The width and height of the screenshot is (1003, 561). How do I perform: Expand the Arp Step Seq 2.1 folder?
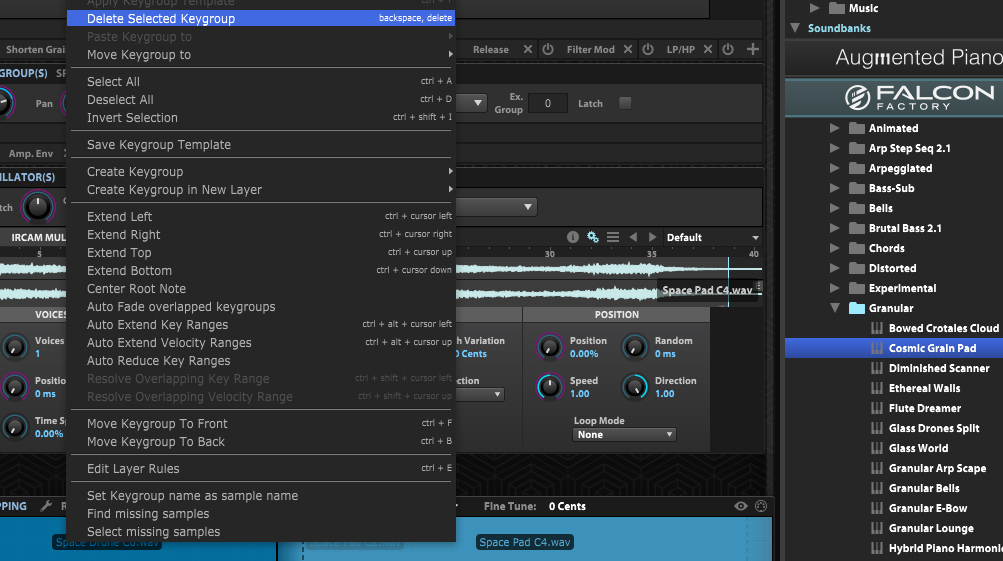835,148
